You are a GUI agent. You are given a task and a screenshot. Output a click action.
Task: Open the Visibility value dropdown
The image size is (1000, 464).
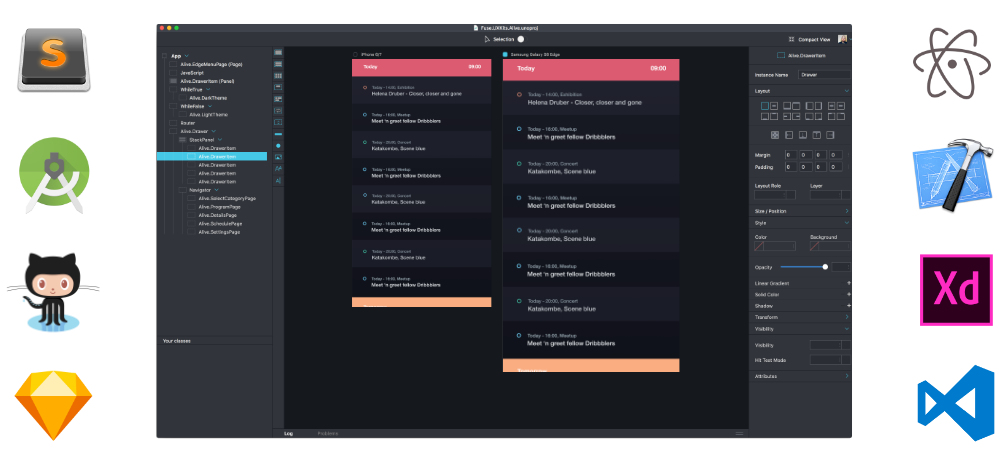pyautogui.click(x=830, y=345)
